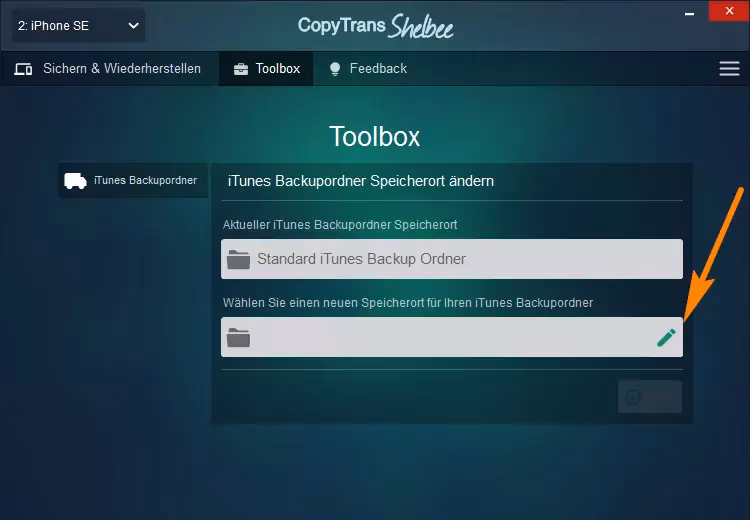
Task: Click the truck icon beside iTunes Backupordner
Action: (75, 181)
